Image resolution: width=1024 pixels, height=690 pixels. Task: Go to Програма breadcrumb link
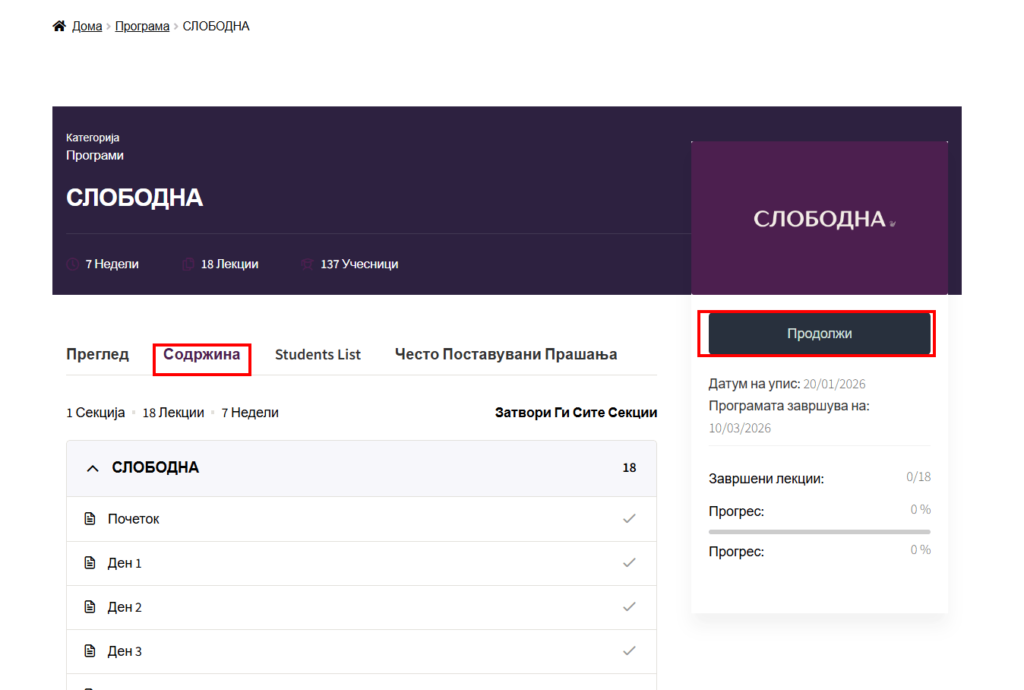click(142, 26)
